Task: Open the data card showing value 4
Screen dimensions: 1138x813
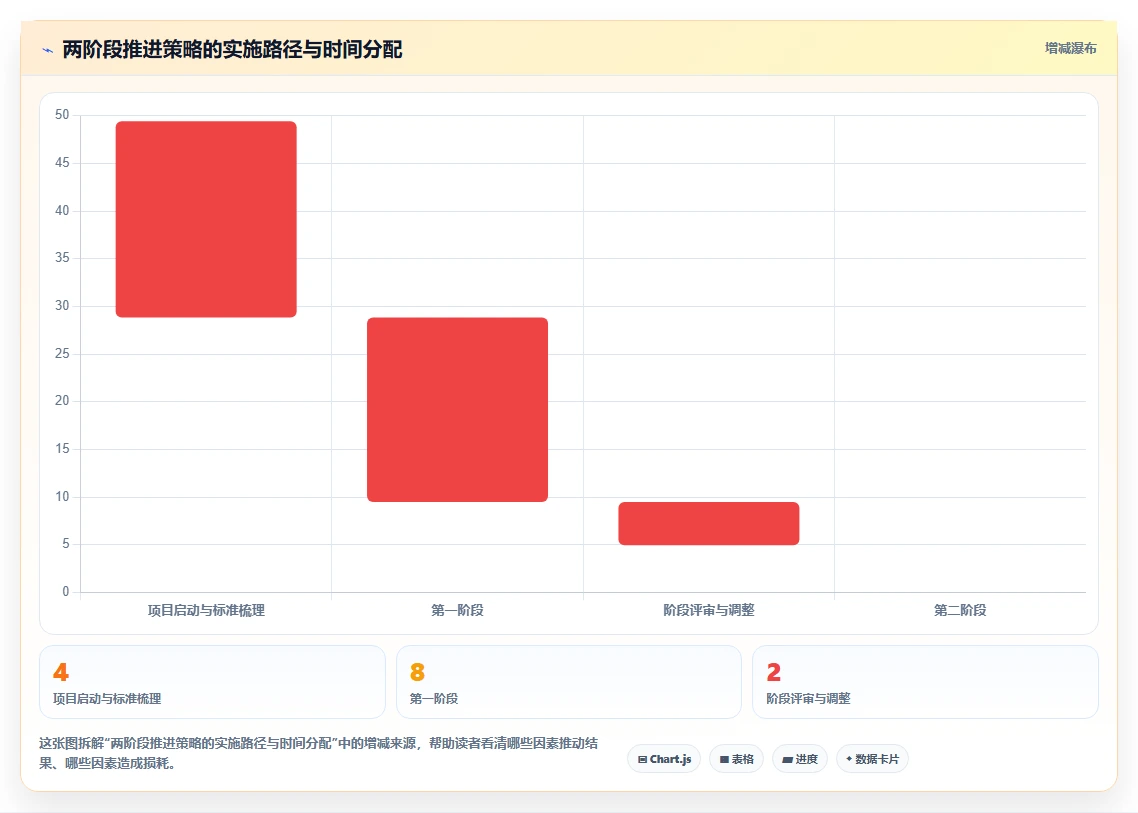Action: point(212,682)
